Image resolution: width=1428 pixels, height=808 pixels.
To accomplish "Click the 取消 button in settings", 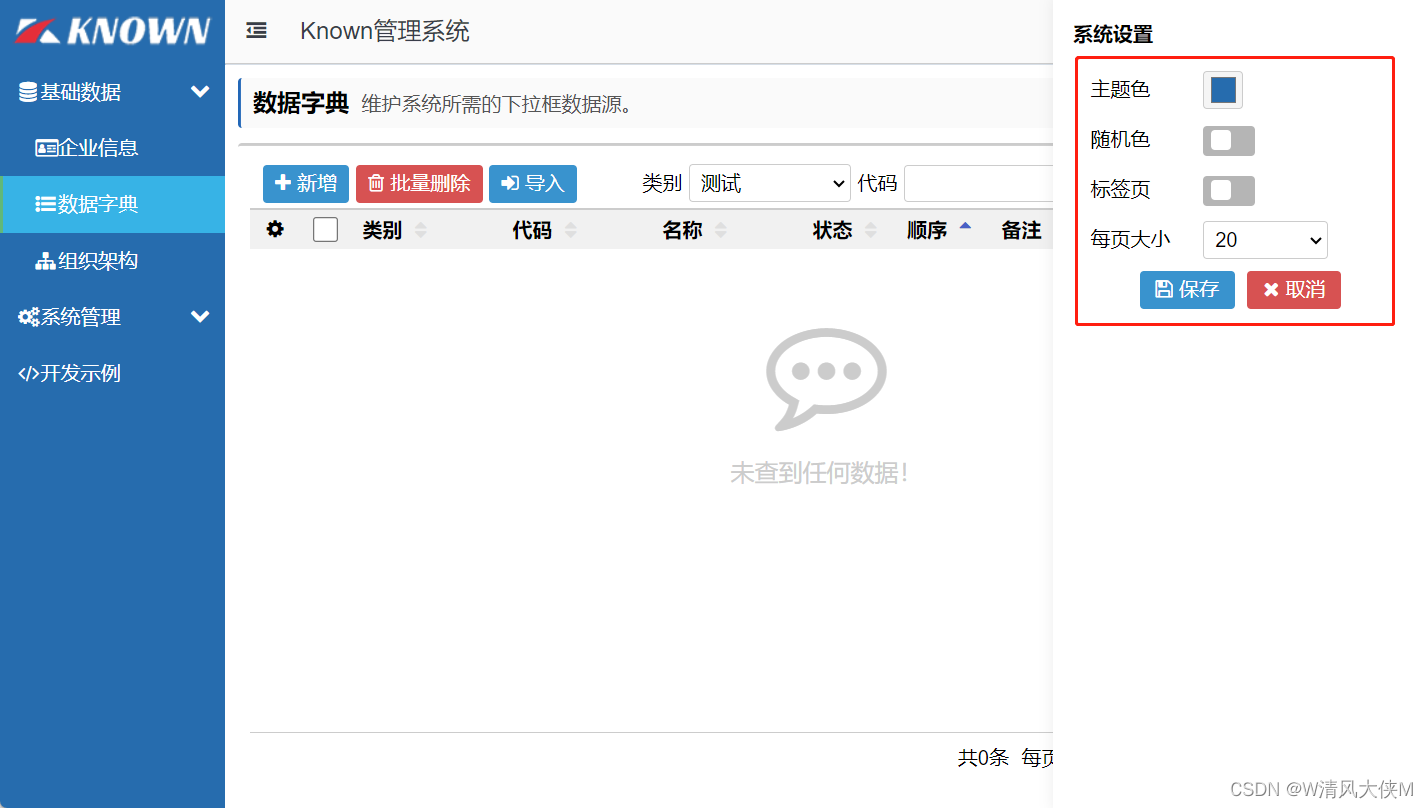I will (1294, 290).
